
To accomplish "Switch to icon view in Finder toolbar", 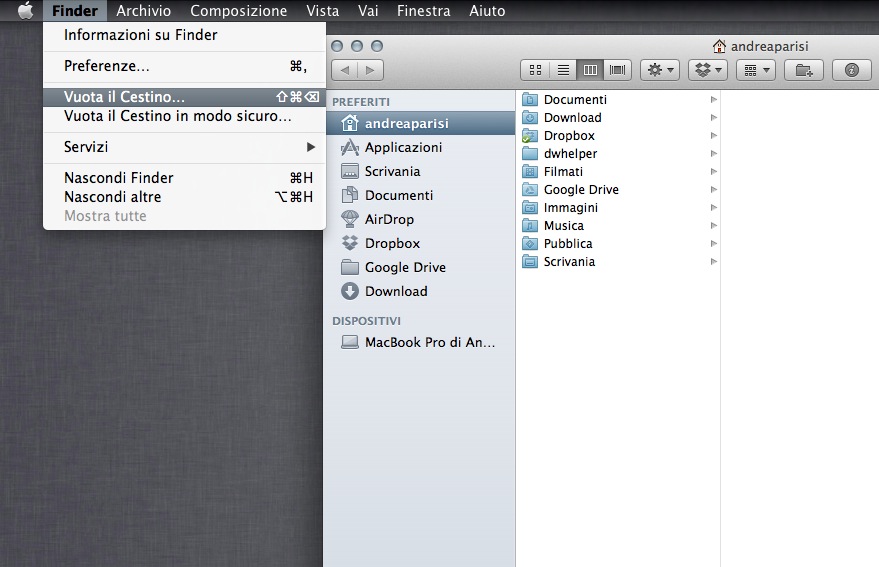I will point(535,70).
